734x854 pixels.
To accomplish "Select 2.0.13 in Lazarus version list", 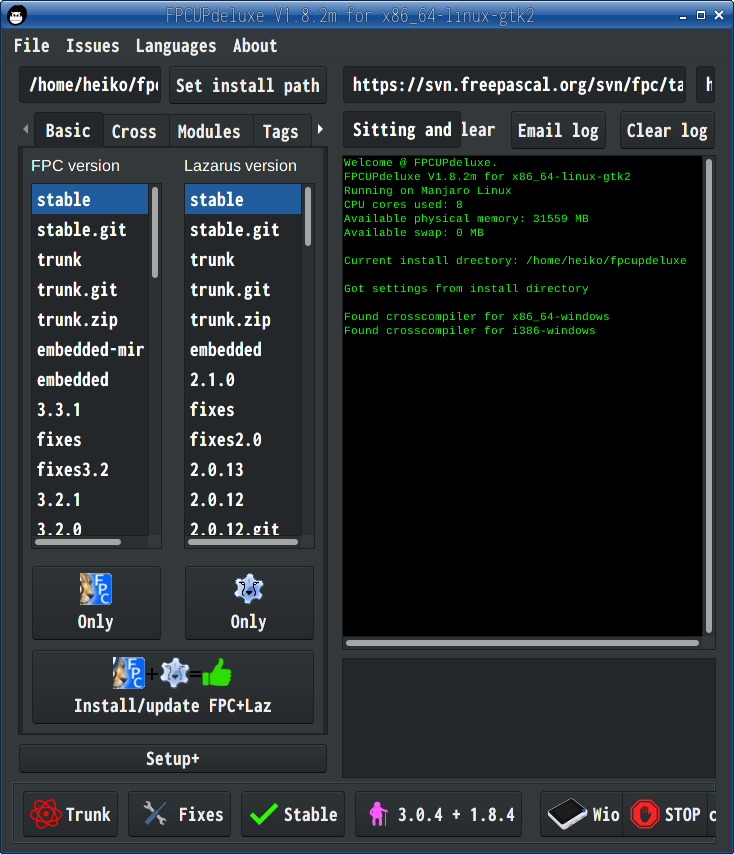I will [243, 469].
